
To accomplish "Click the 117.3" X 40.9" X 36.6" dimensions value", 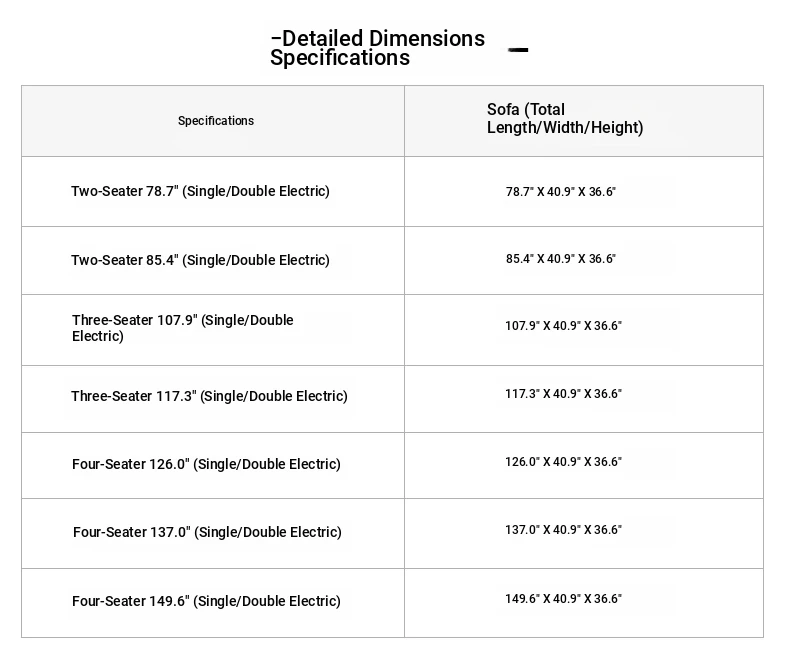I will (563, 393).
